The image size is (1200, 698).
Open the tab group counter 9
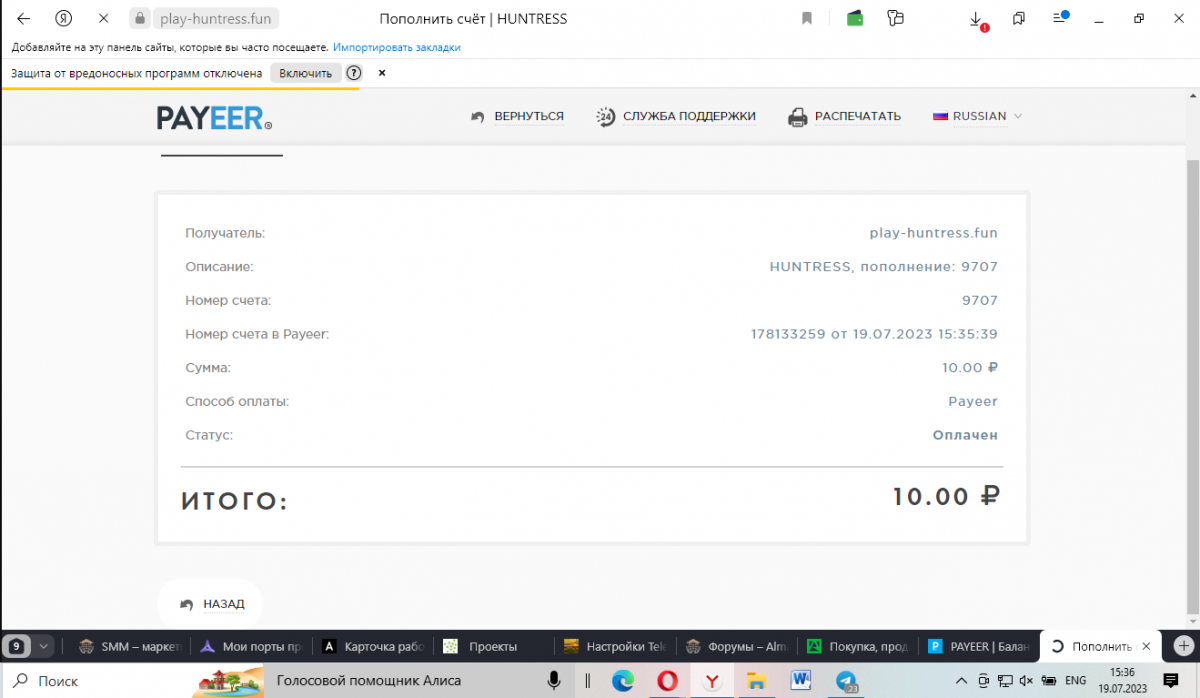click(x=16, y=646)
